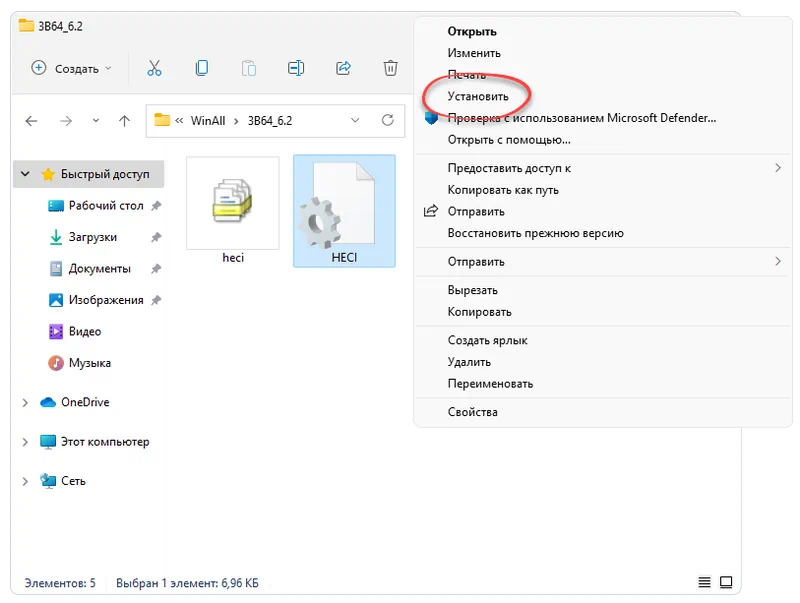The width and height of the screenshot is (800, 603).
Task: Click the Copy icon in toolbar
Action: pyautogui.click(x=202, y=68)
